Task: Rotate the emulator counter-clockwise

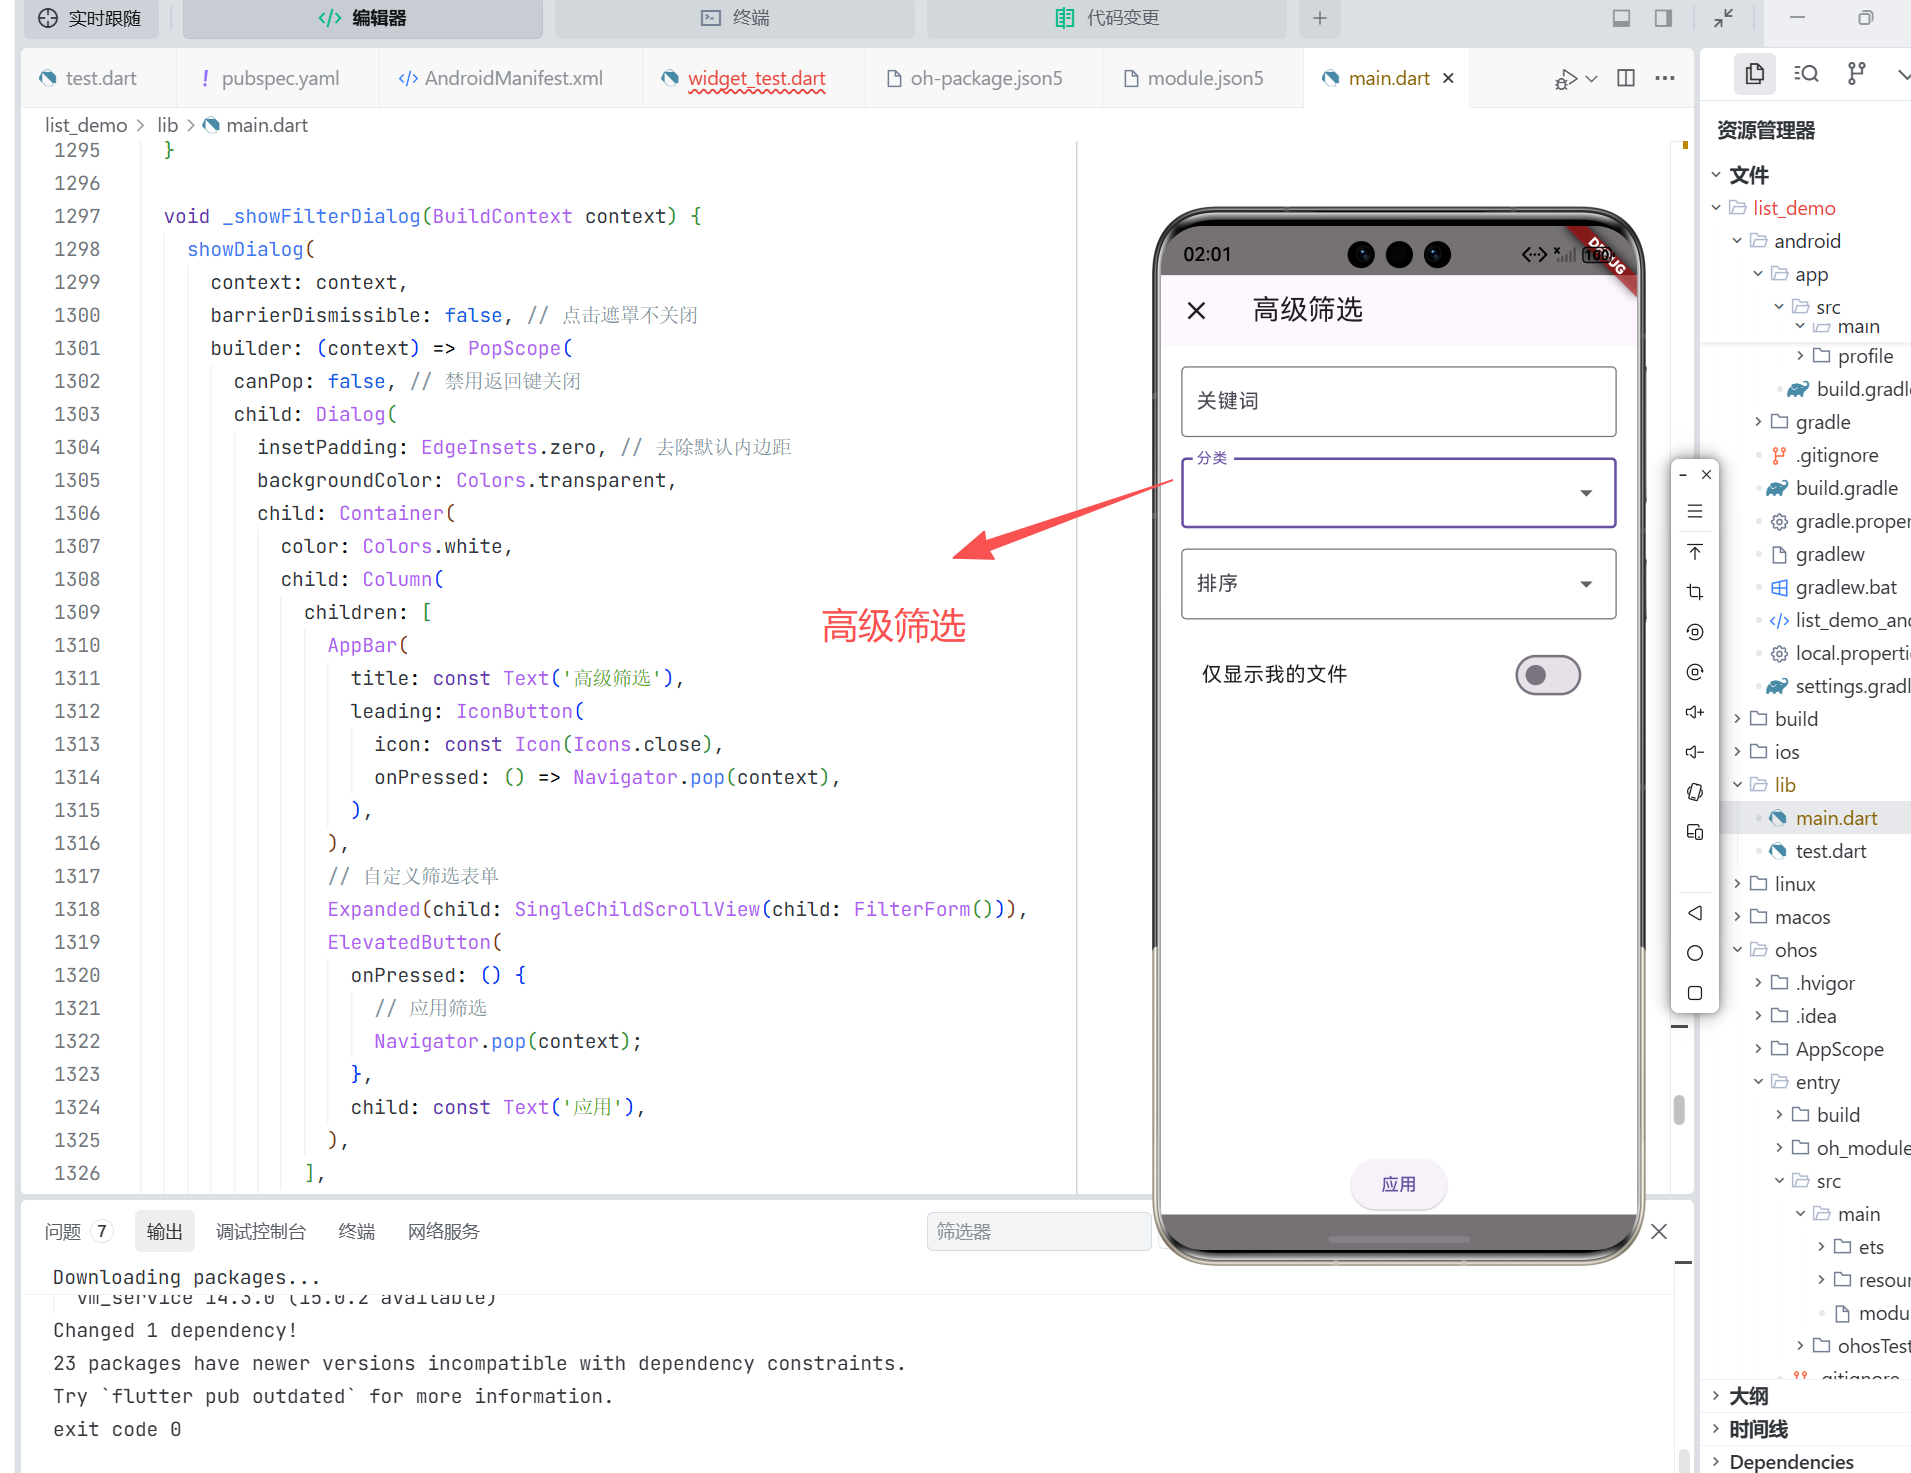Action: (1695, 632)
